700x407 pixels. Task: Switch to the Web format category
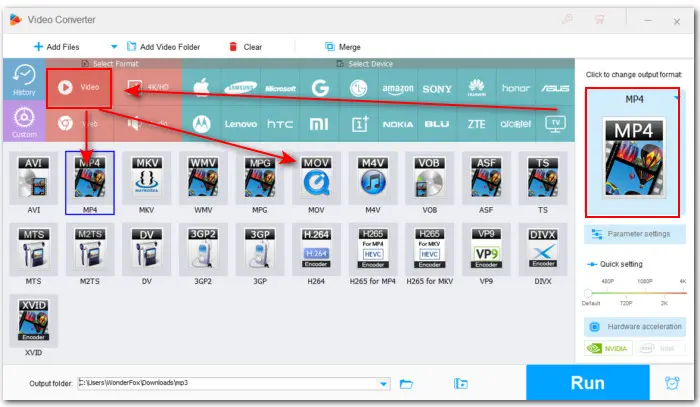(x=79, y=124)
